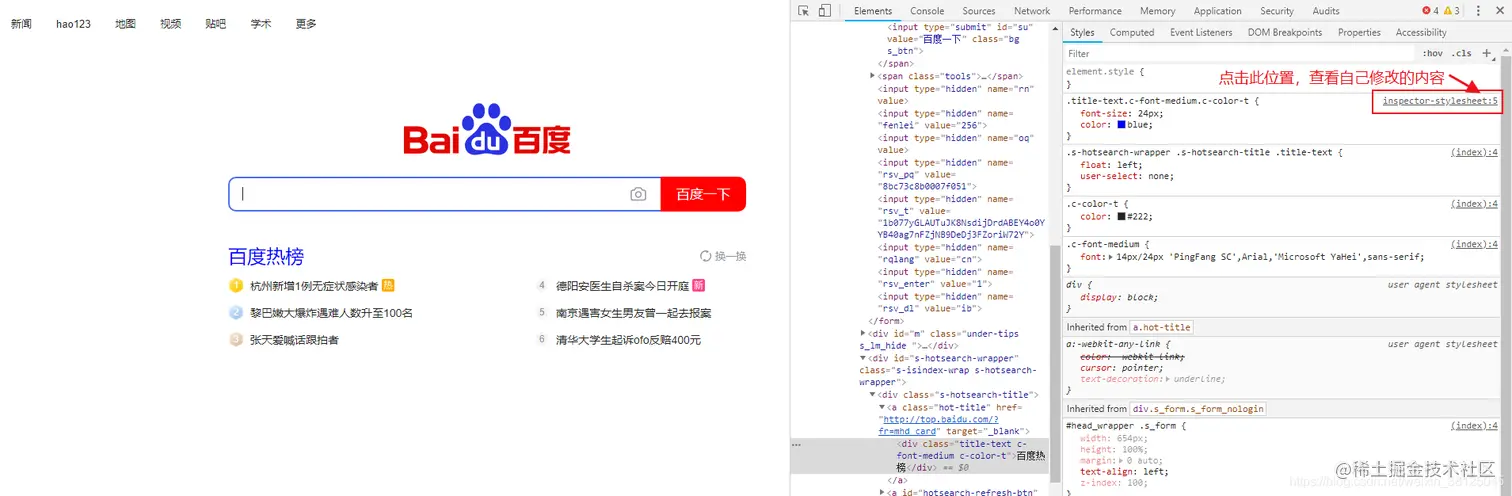1512x496 pixels.
Task: Activate the inspect element picker icon
Action: pos(804,11)
